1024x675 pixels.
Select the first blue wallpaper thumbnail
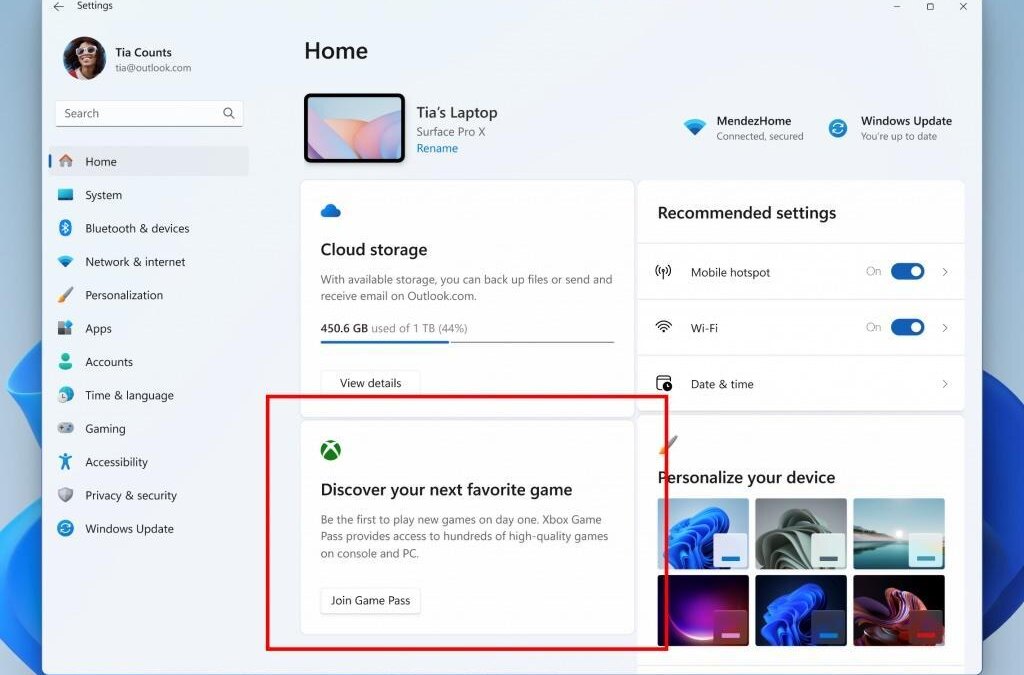click(703, 532)
